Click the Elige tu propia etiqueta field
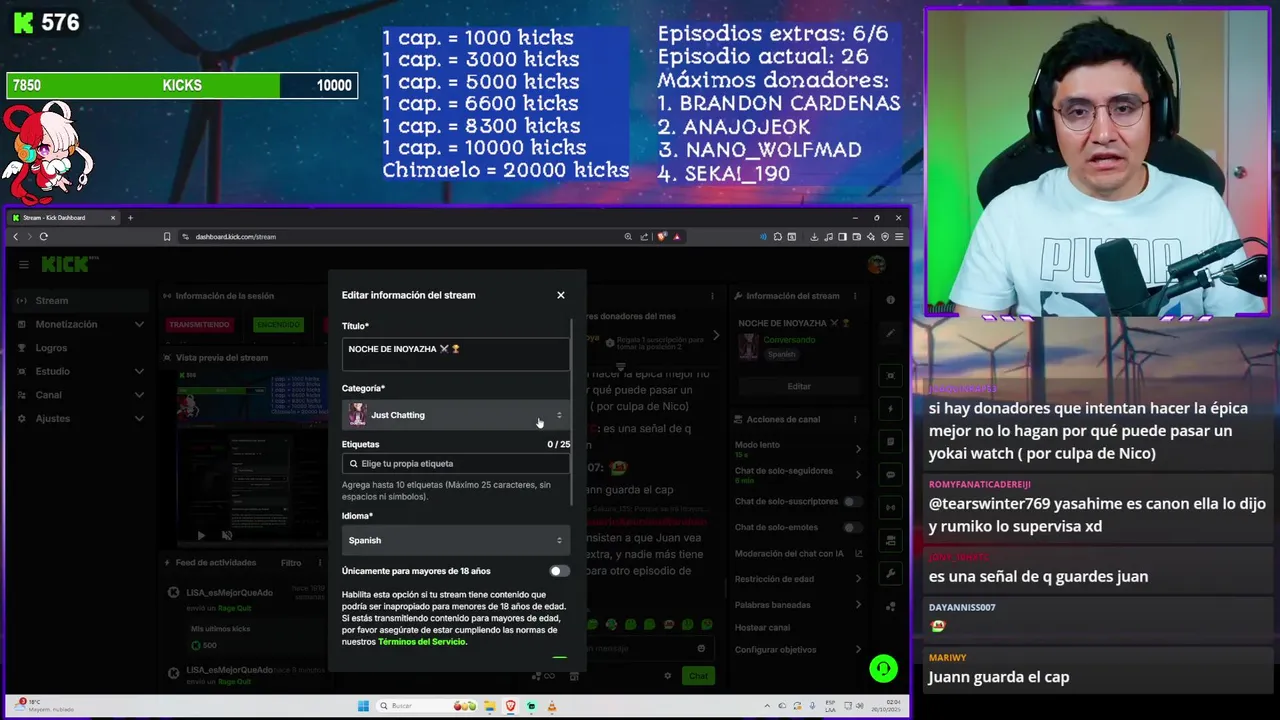Image resolution: width=1280 pixels, height=720 pixels. (456, 464)
